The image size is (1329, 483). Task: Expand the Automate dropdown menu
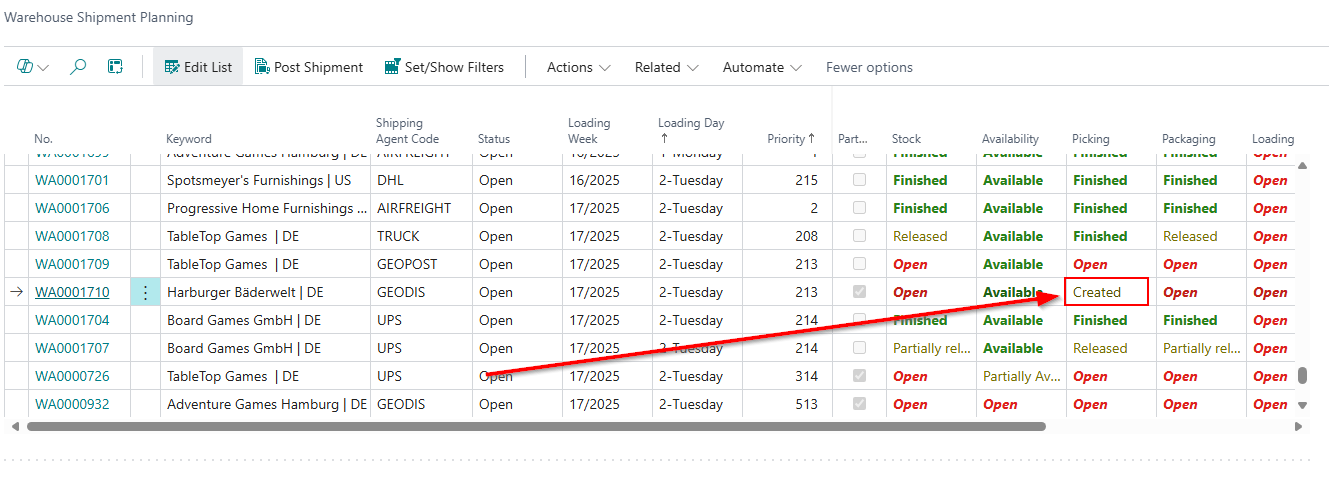pyautogui.click(x=762, y=67)
